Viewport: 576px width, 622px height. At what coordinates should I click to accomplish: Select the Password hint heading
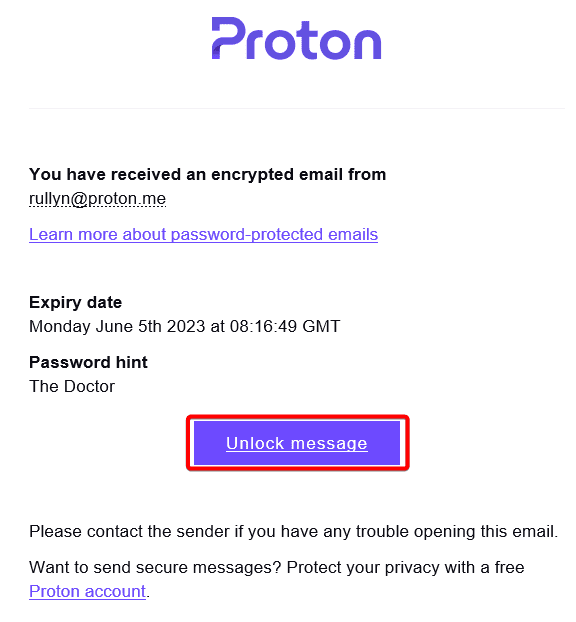click(x=88, y=362)
